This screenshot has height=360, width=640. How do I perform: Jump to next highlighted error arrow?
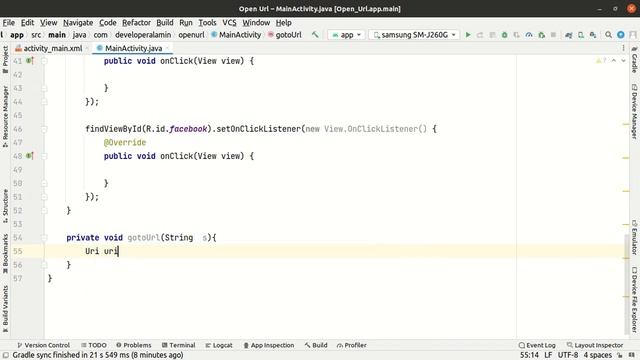pos(623,61)
